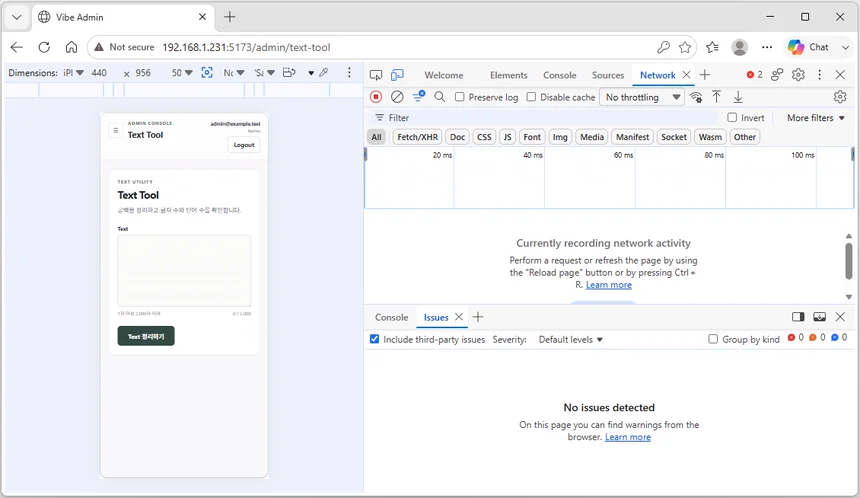Open the Sources tab
Screen dimensions: 860x498
[608, 75]
